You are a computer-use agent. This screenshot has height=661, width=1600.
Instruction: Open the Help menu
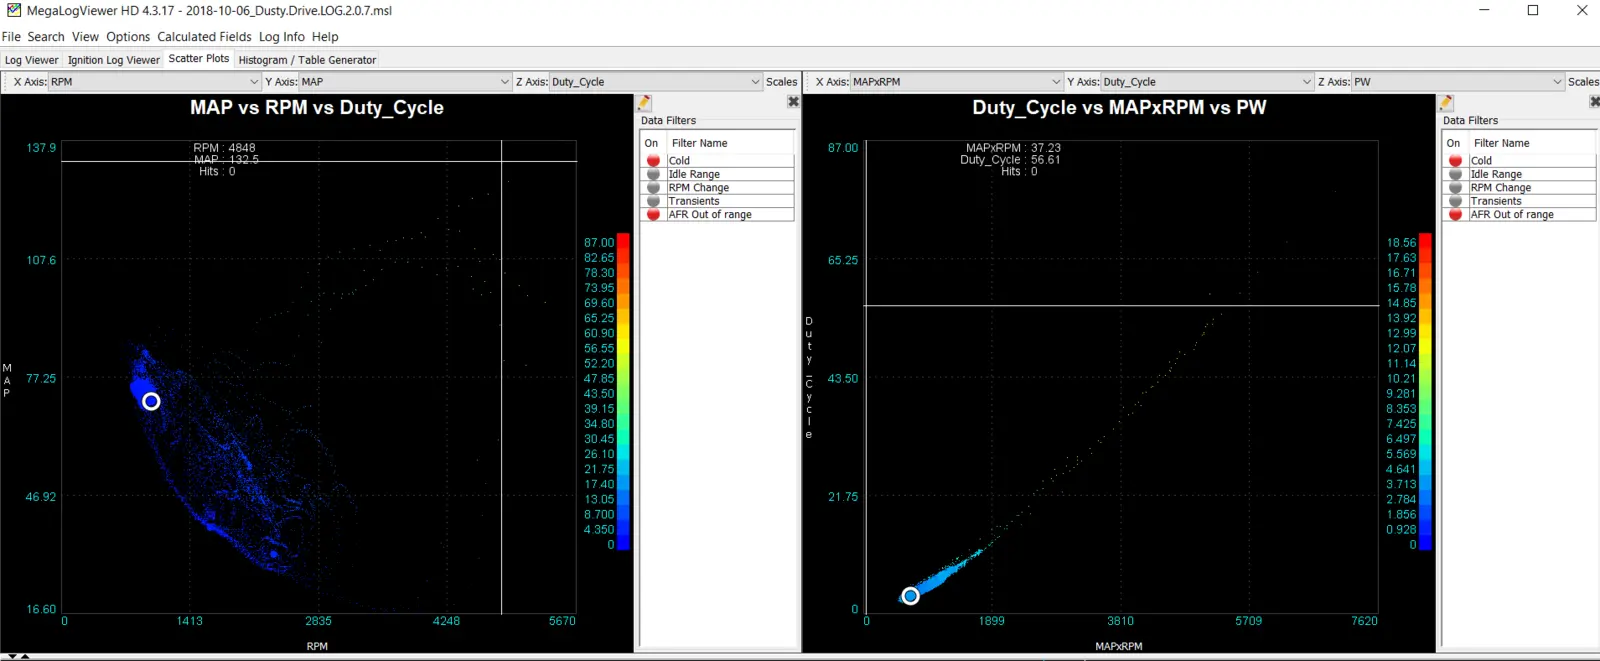click(325, 37)
